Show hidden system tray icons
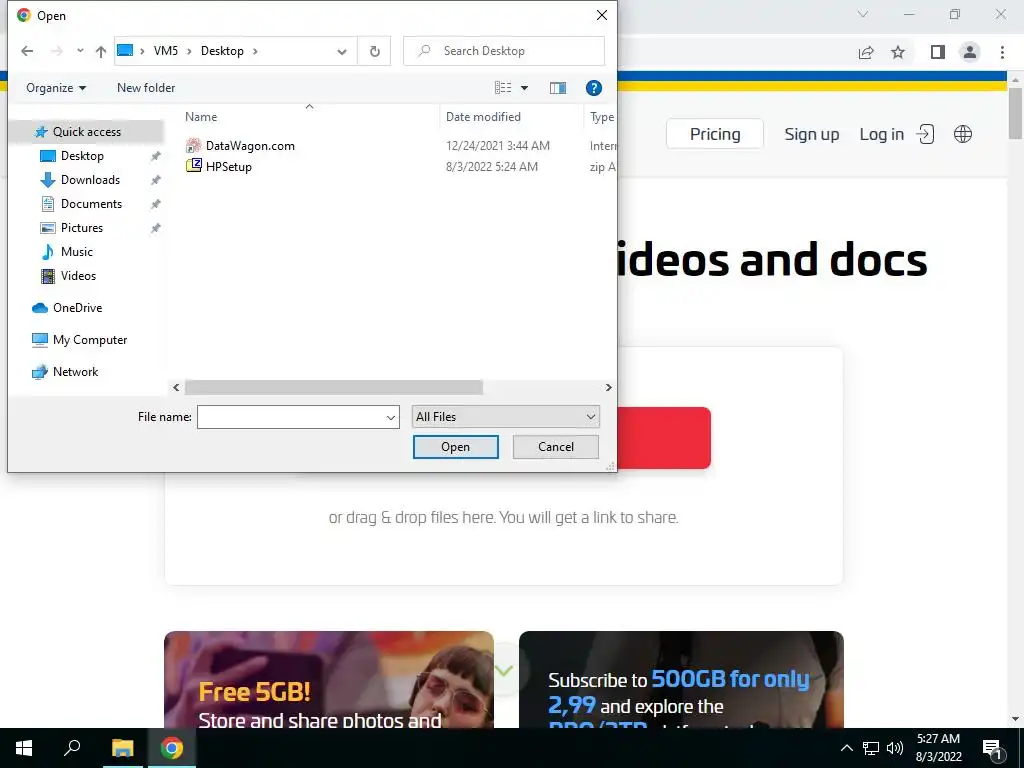1024x768 pixels. tap(846, 748)
